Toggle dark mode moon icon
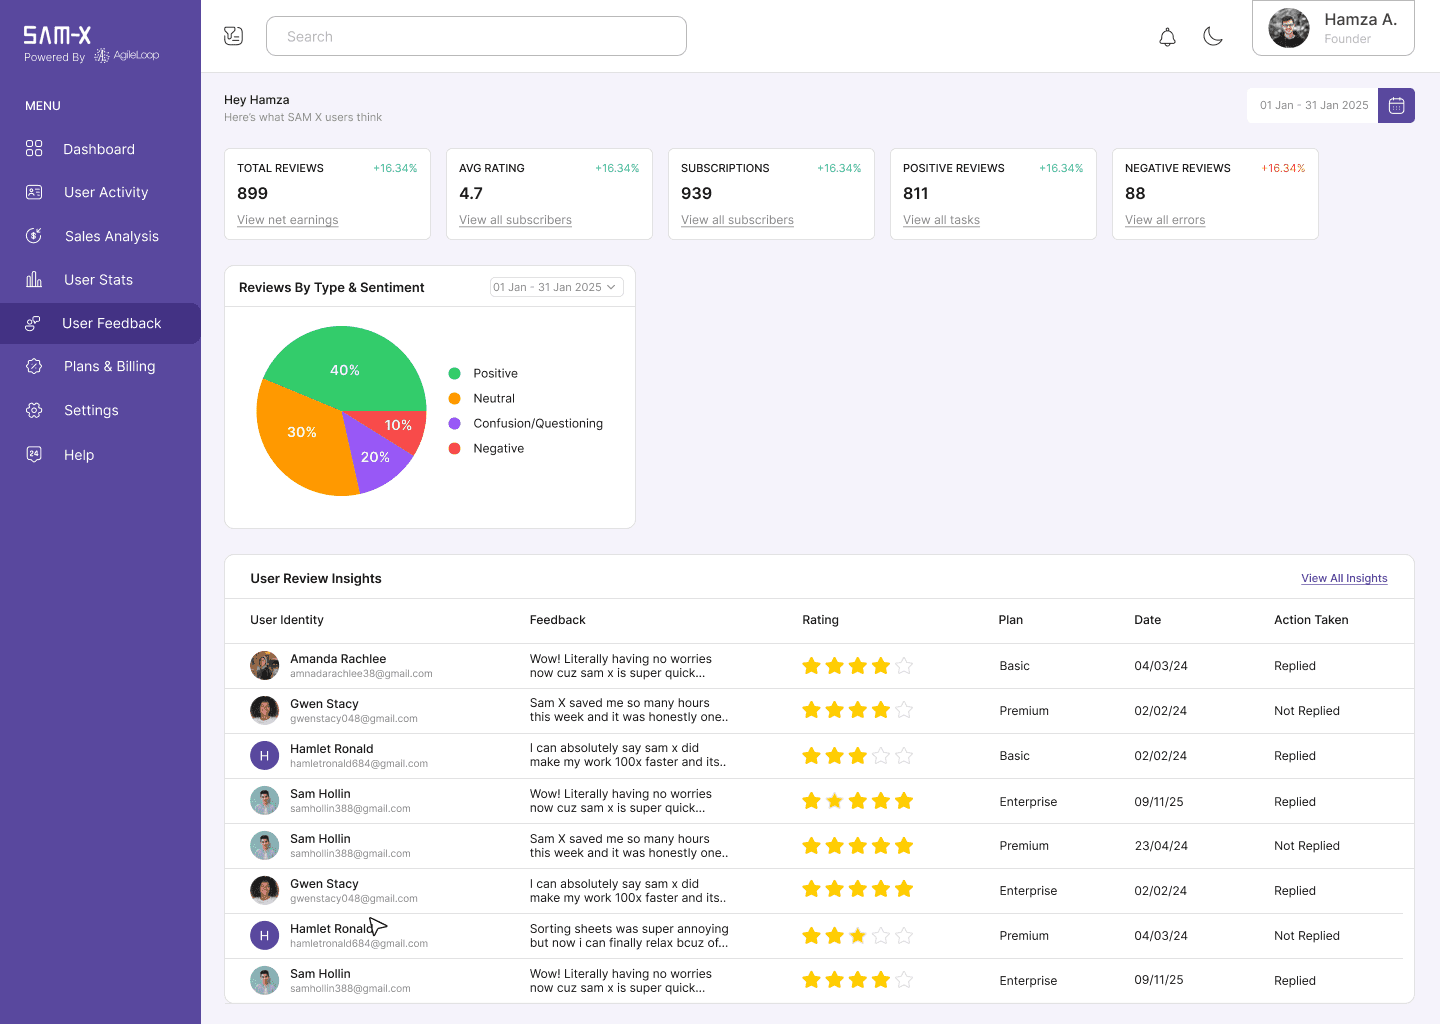Screen dimensions: 1440x1024 (1213, 36)
